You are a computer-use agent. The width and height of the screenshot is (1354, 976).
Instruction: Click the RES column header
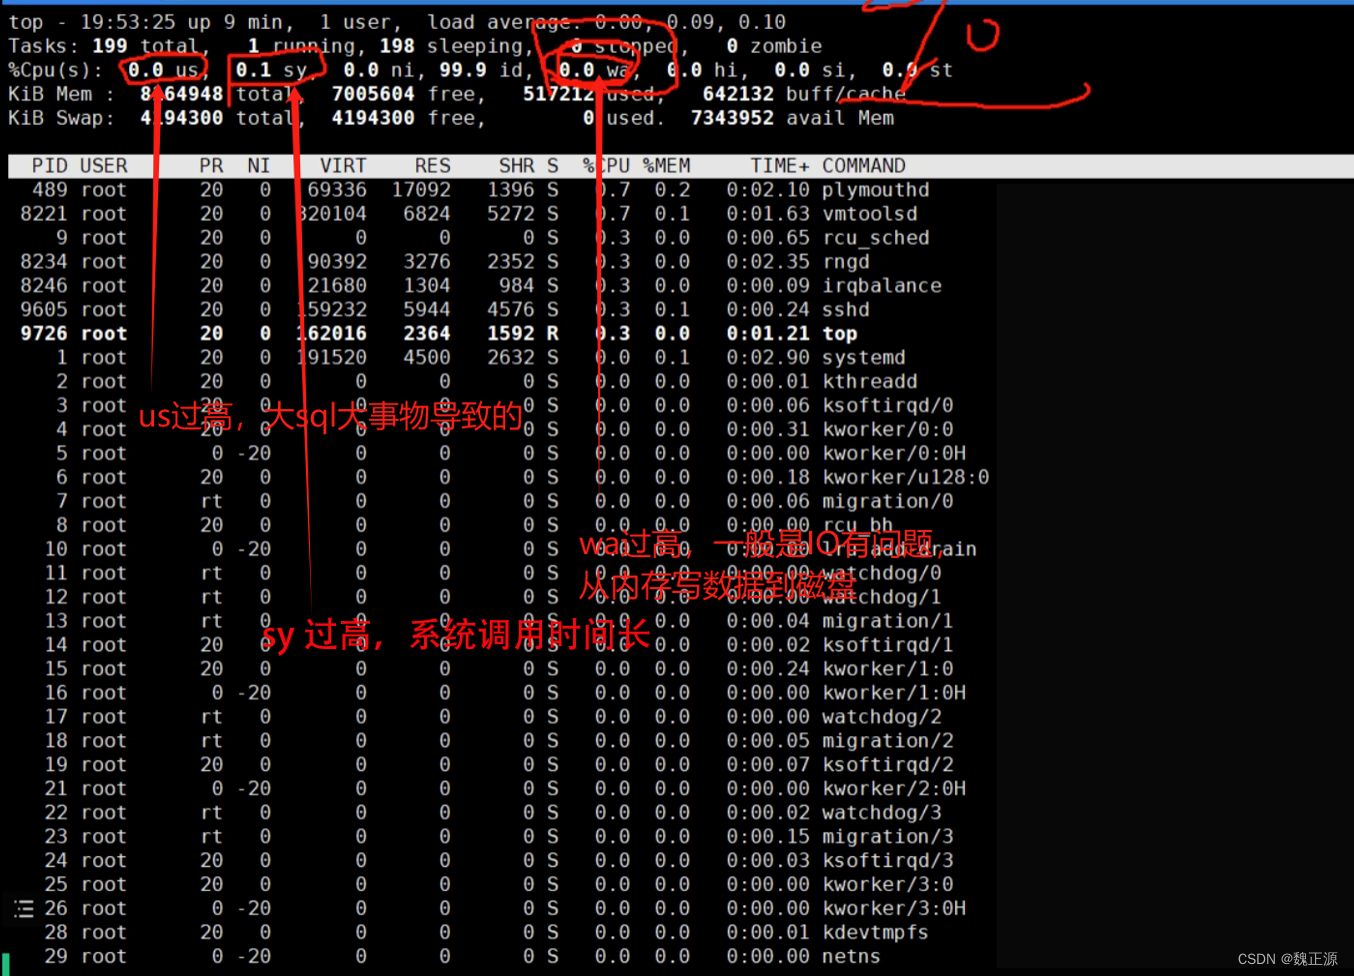pos(433,166)
